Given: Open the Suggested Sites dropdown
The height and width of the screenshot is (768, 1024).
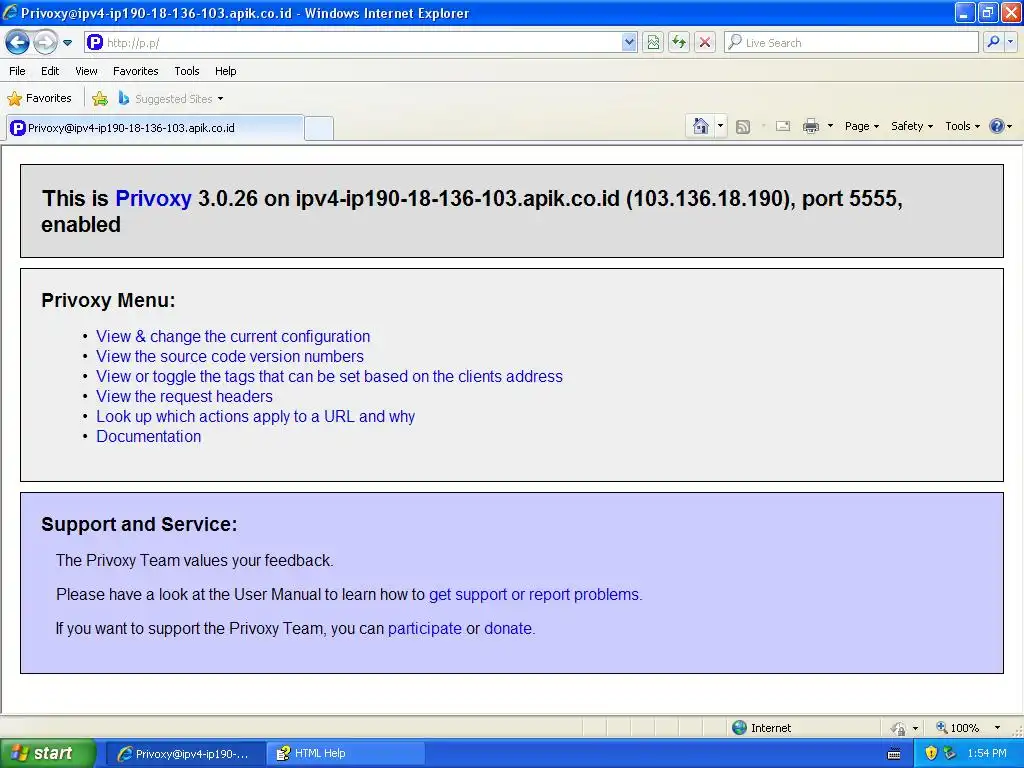Looking at the screenshot, I should (170, 99).
